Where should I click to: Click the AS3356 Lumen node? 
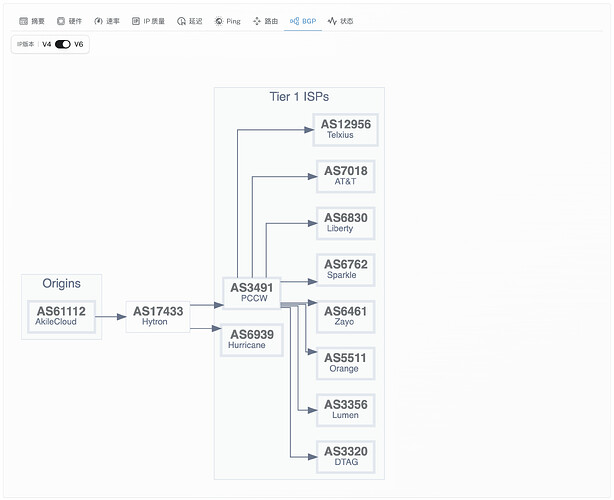(x=345, y=410)
